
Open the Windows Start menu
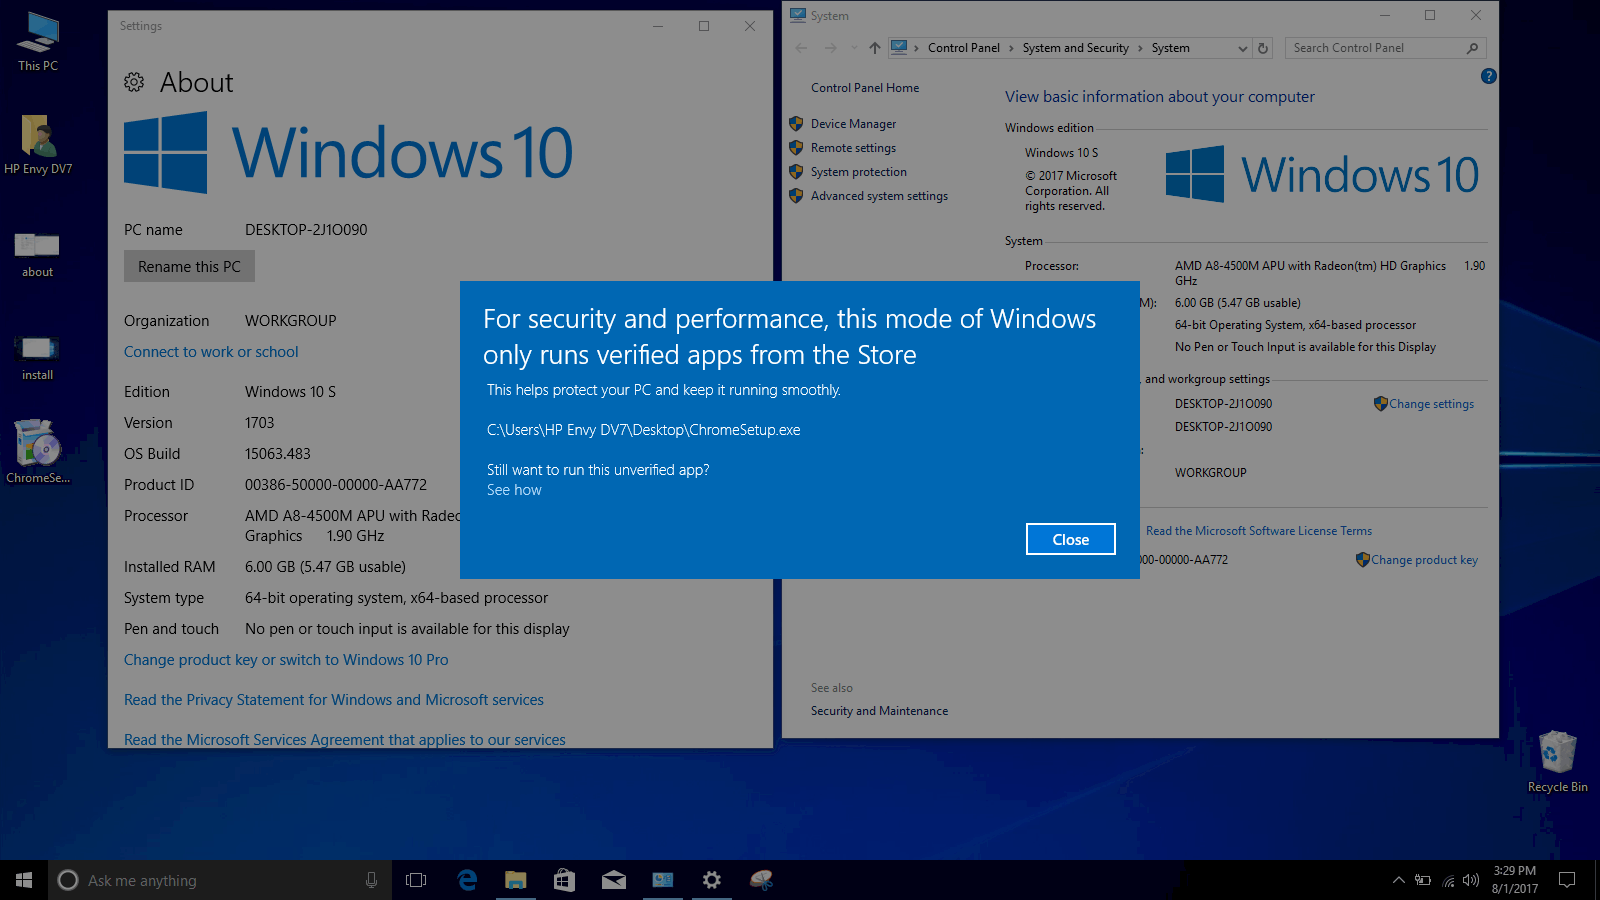click(x=24, y=880)
